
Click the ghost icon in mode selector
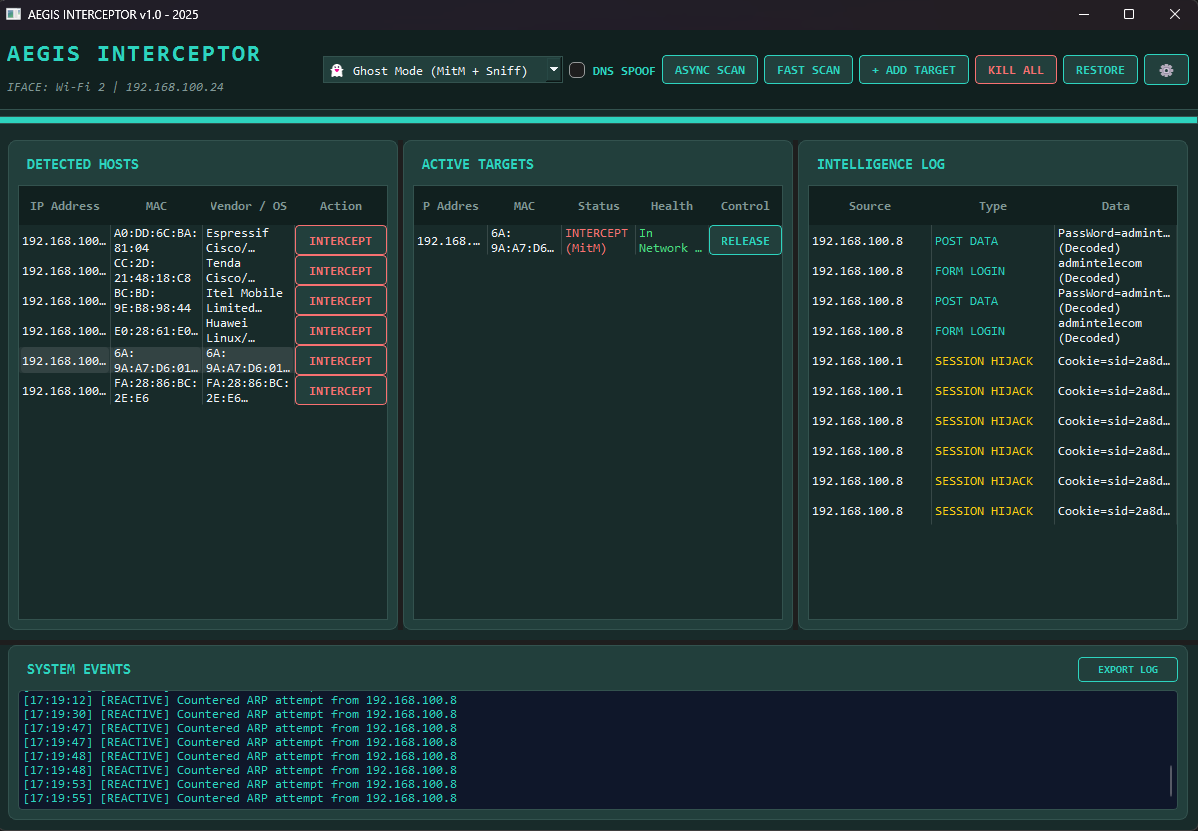(337, 71)
